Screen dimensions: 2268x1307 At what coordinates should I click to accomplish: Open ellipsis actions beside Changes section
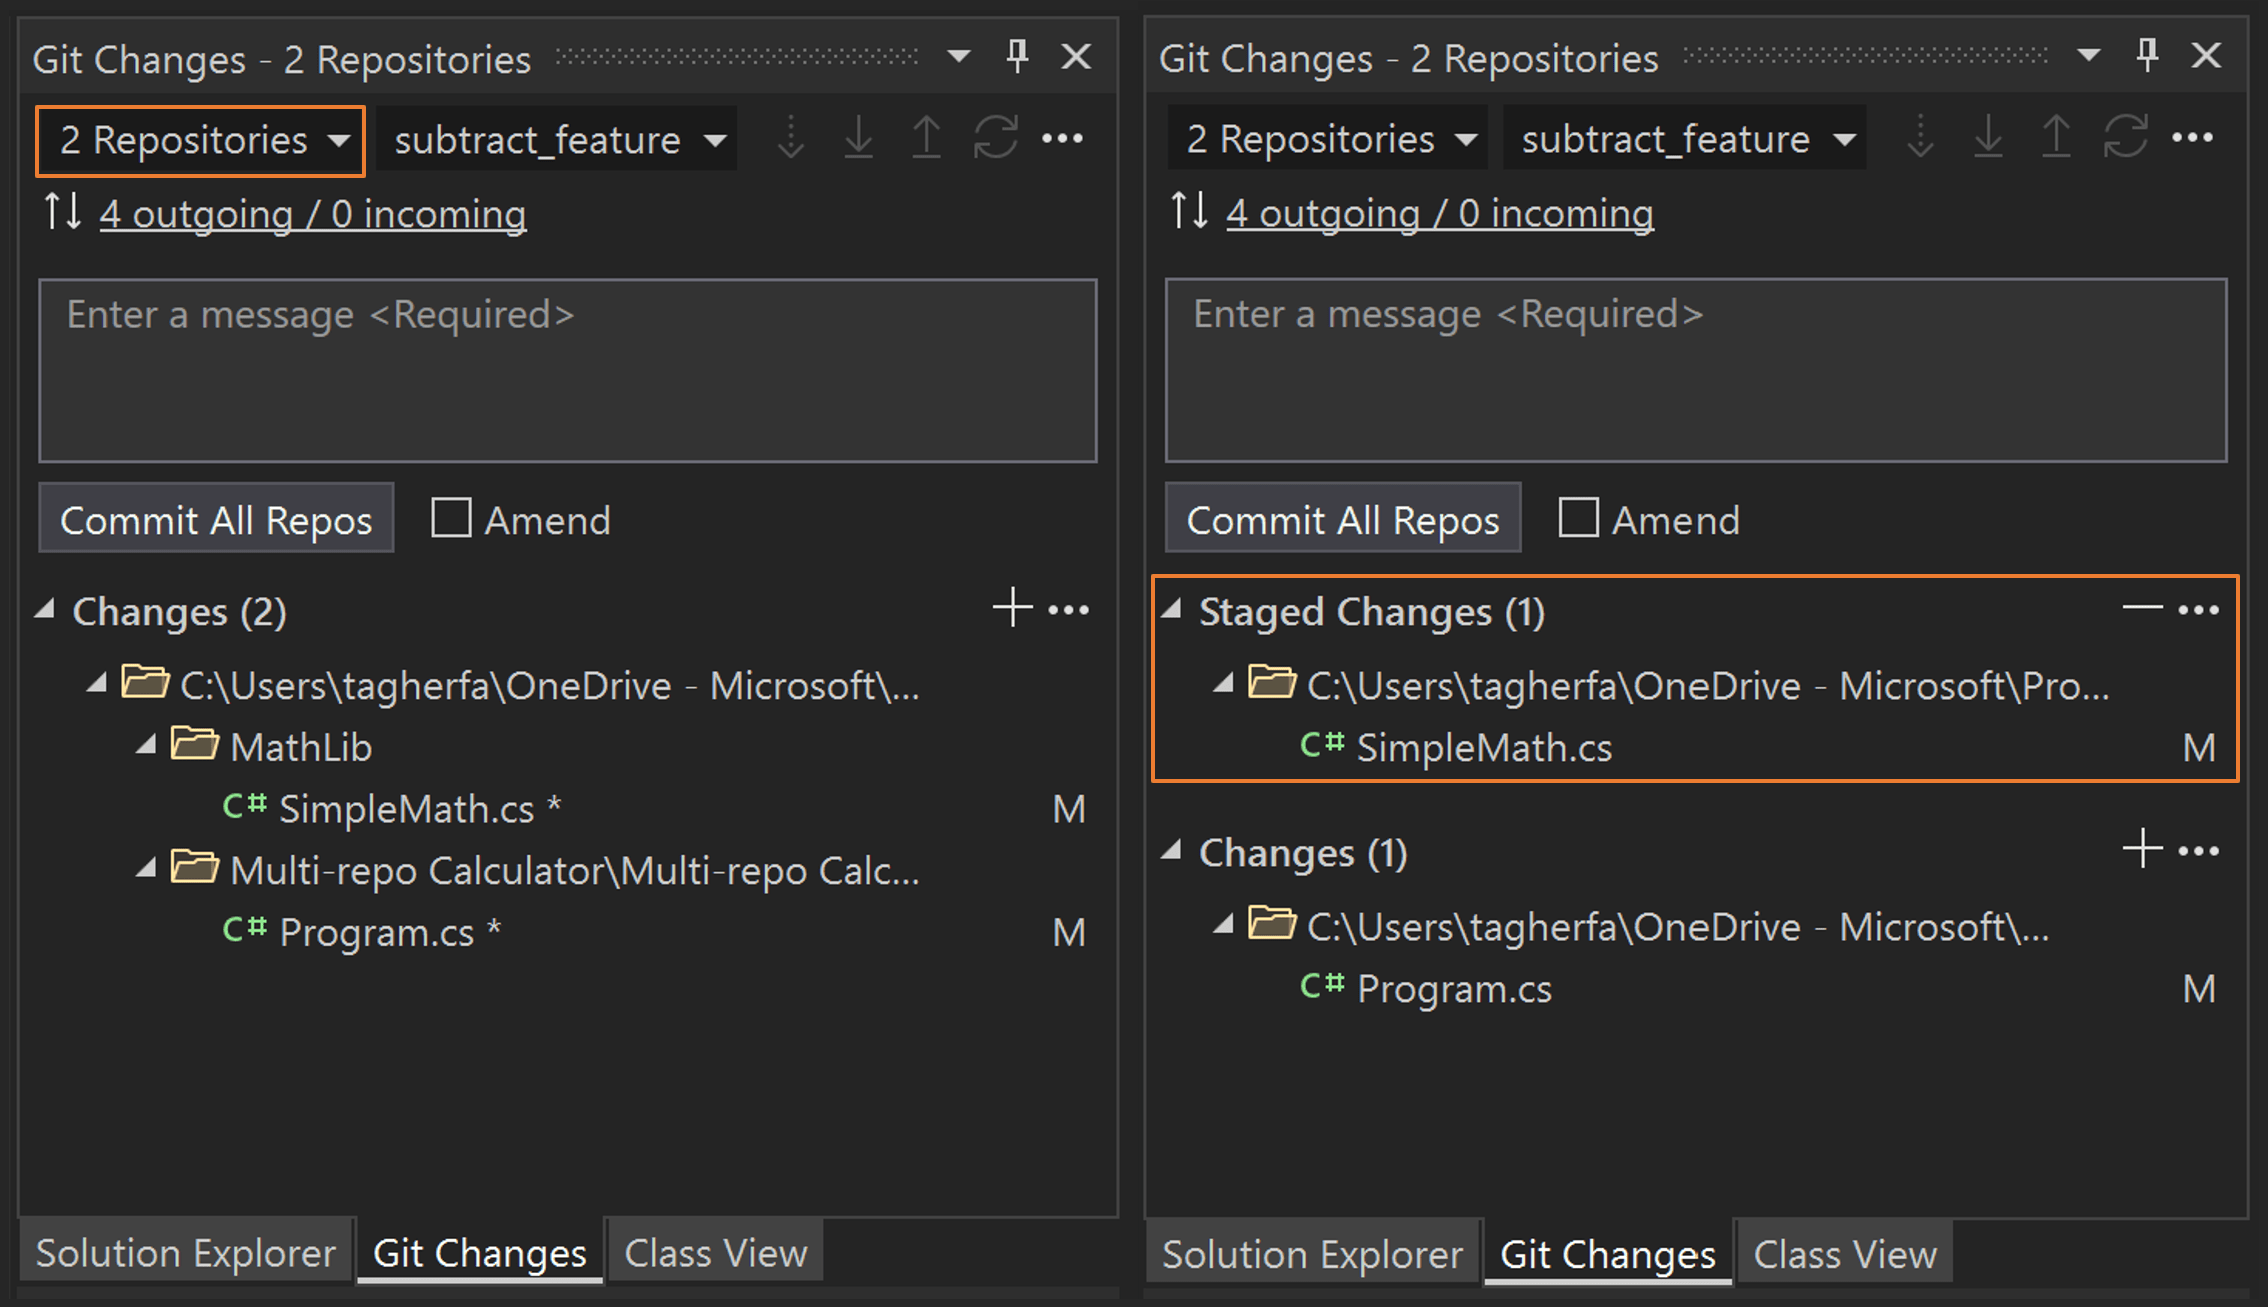pyautogui.click(x=1069, y=610)
